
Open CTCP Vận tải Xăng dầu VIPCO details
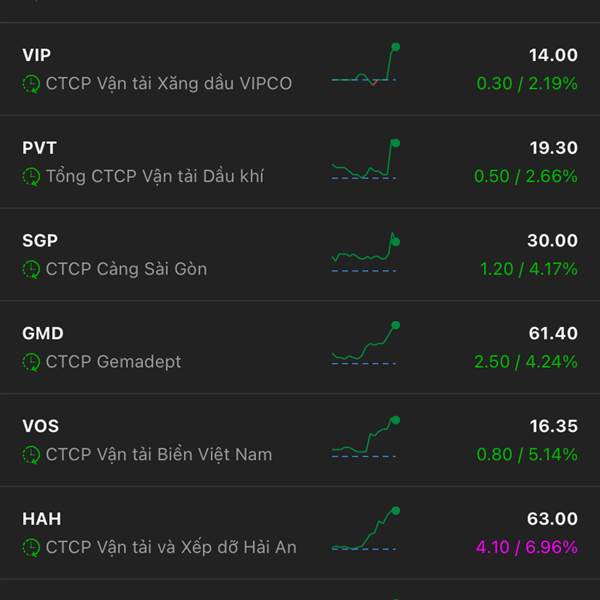168,84
